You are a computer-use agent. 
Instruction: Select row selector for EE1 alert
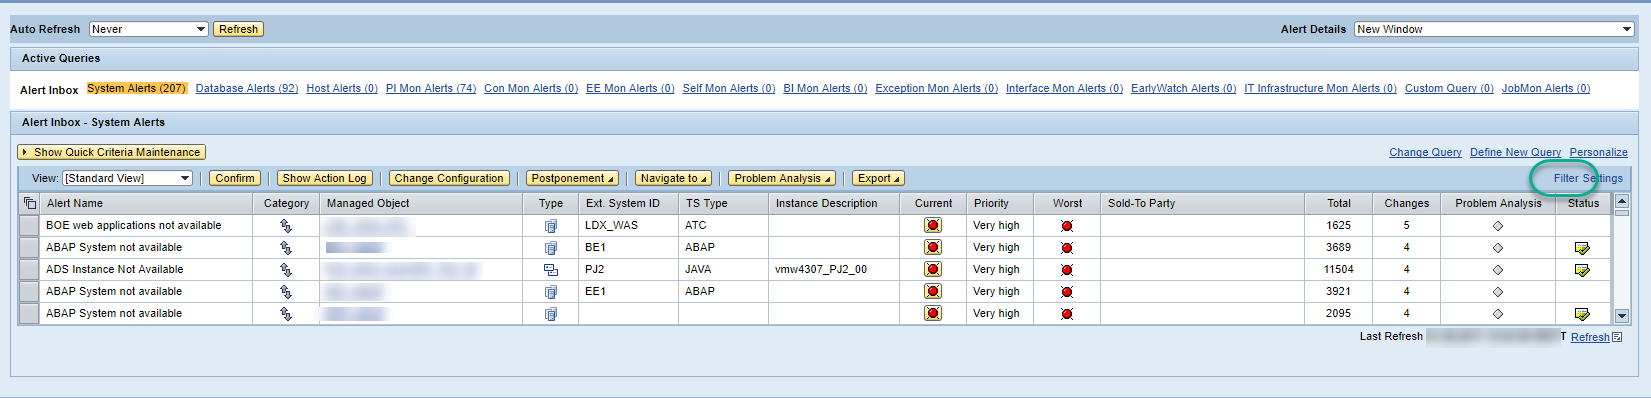click(29, 292)
